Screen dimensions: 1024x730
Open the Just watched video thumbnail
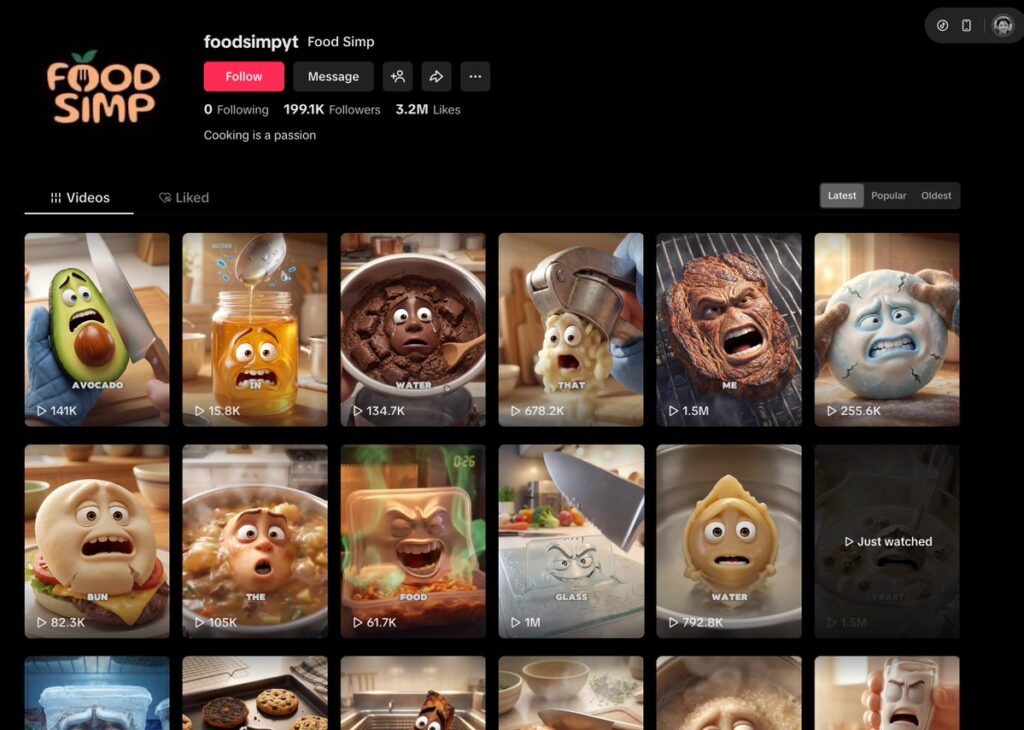click(x=886, y=540)
